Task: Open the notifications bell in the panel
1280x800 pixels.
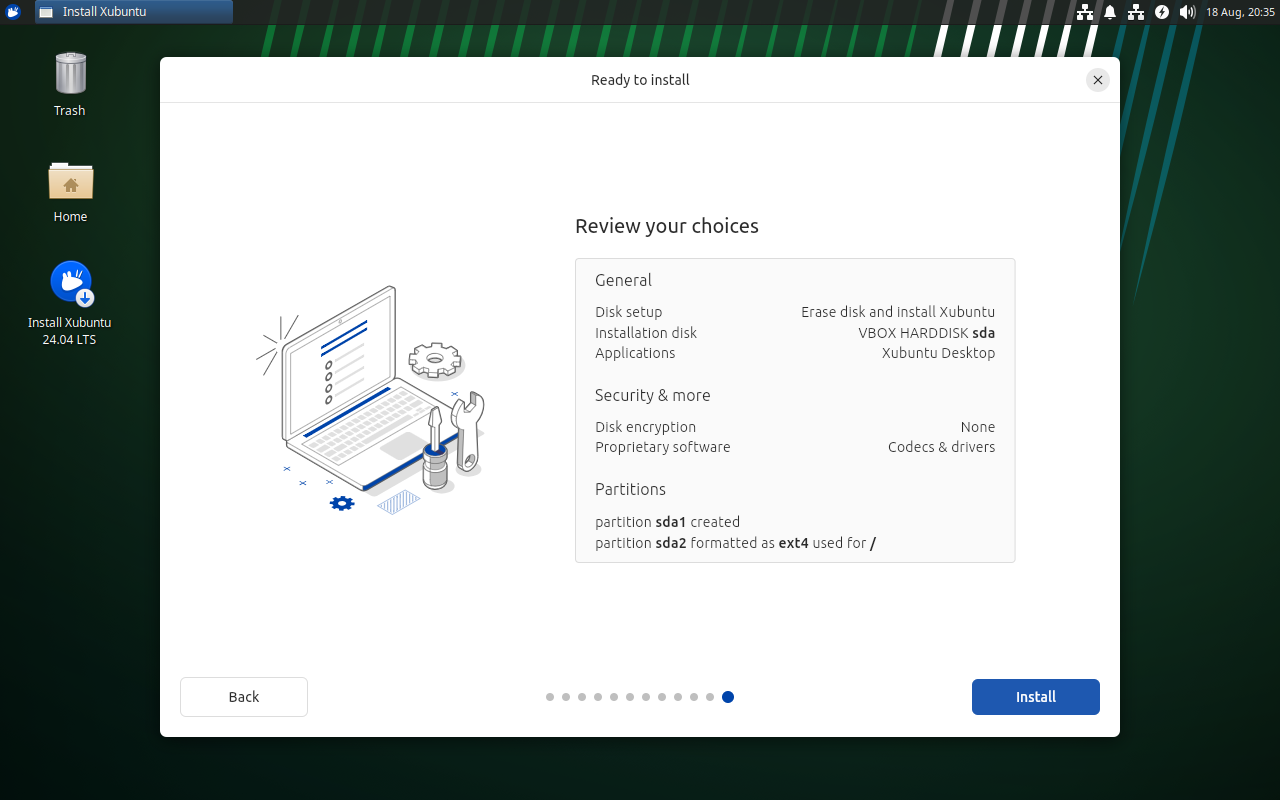Action: [1110, 12]
